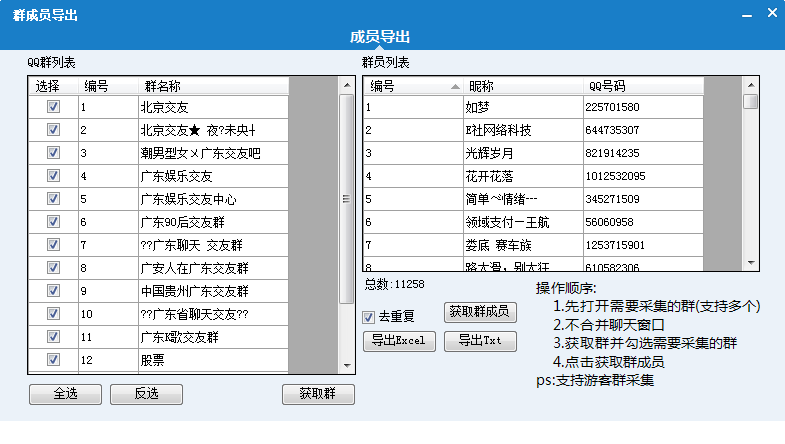The width and height of the screenshot is (785, 444).
Task: Click the 选择 column header in group list
Action: tap(54, 86)
